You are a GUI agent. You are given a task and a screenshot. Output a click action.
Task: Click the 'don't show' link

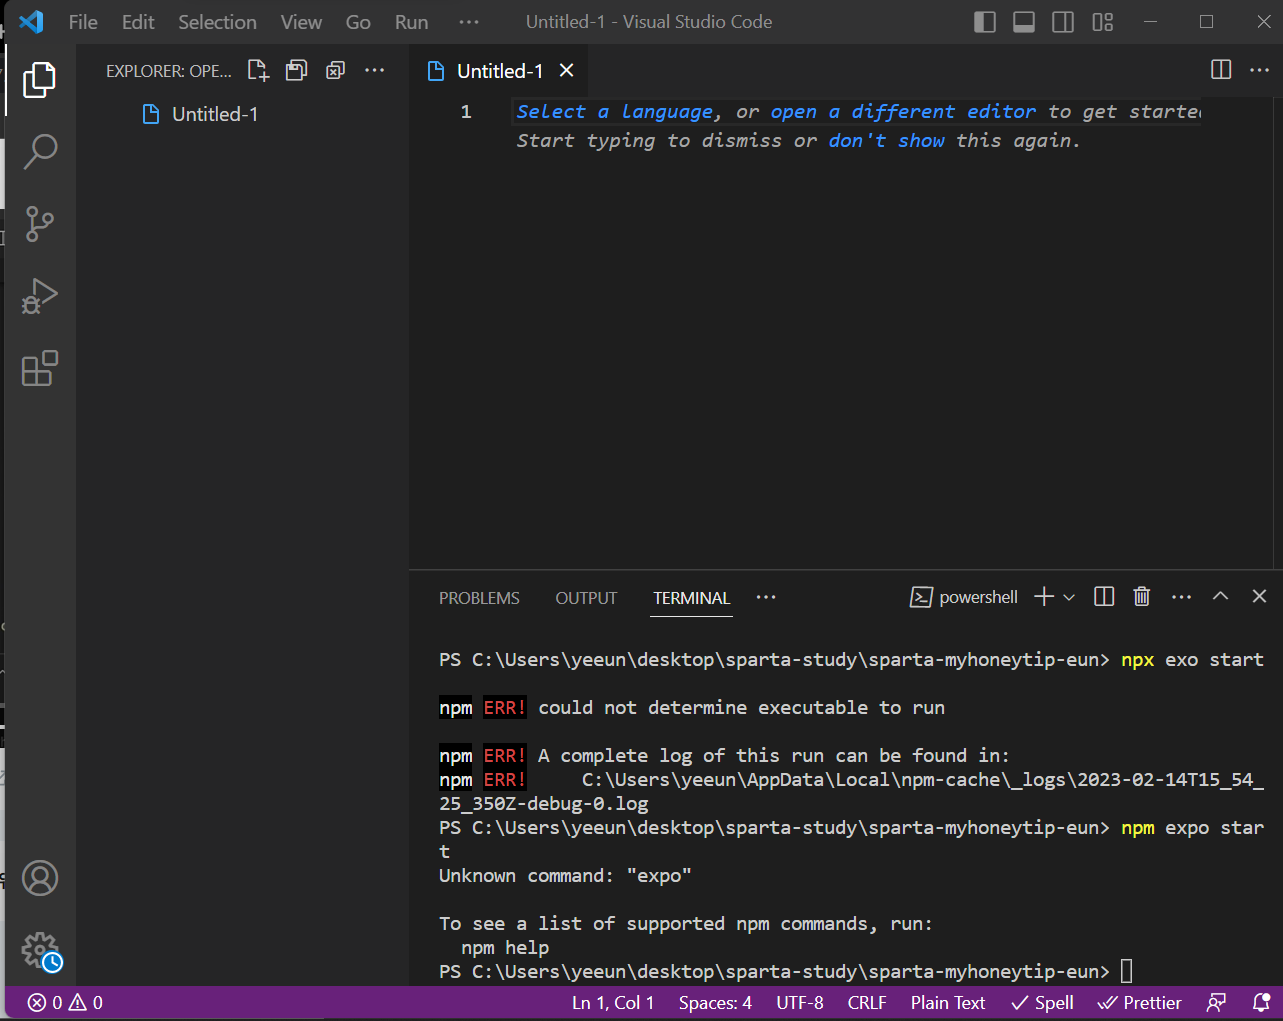click(x=886, y=141)
